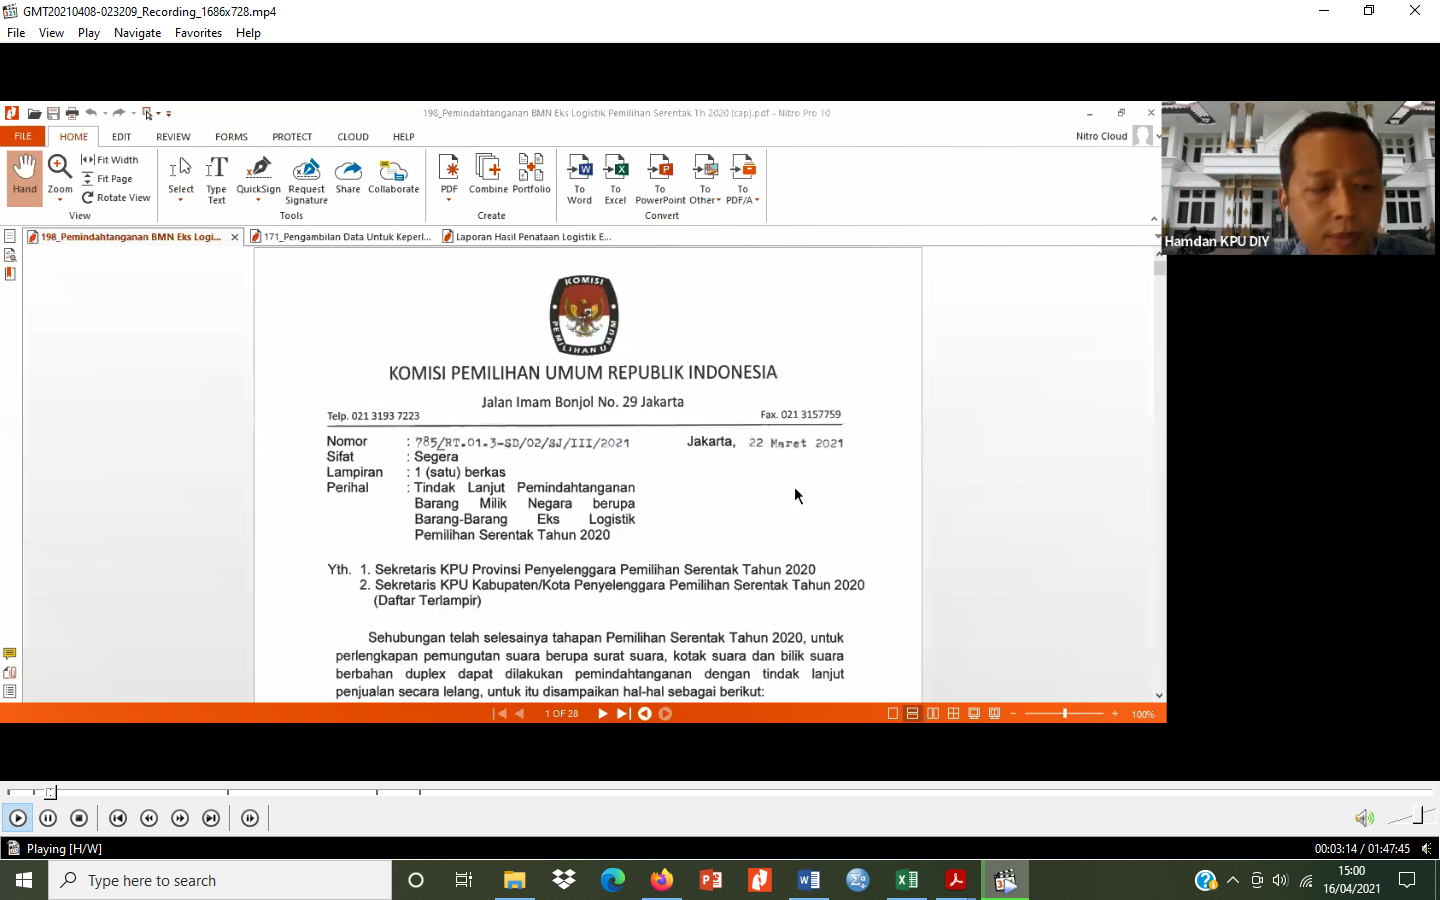Viewport: 1440px width, 900px height.
Task: Click the Share icon in ribbon
Action: [x=348, y=170]
